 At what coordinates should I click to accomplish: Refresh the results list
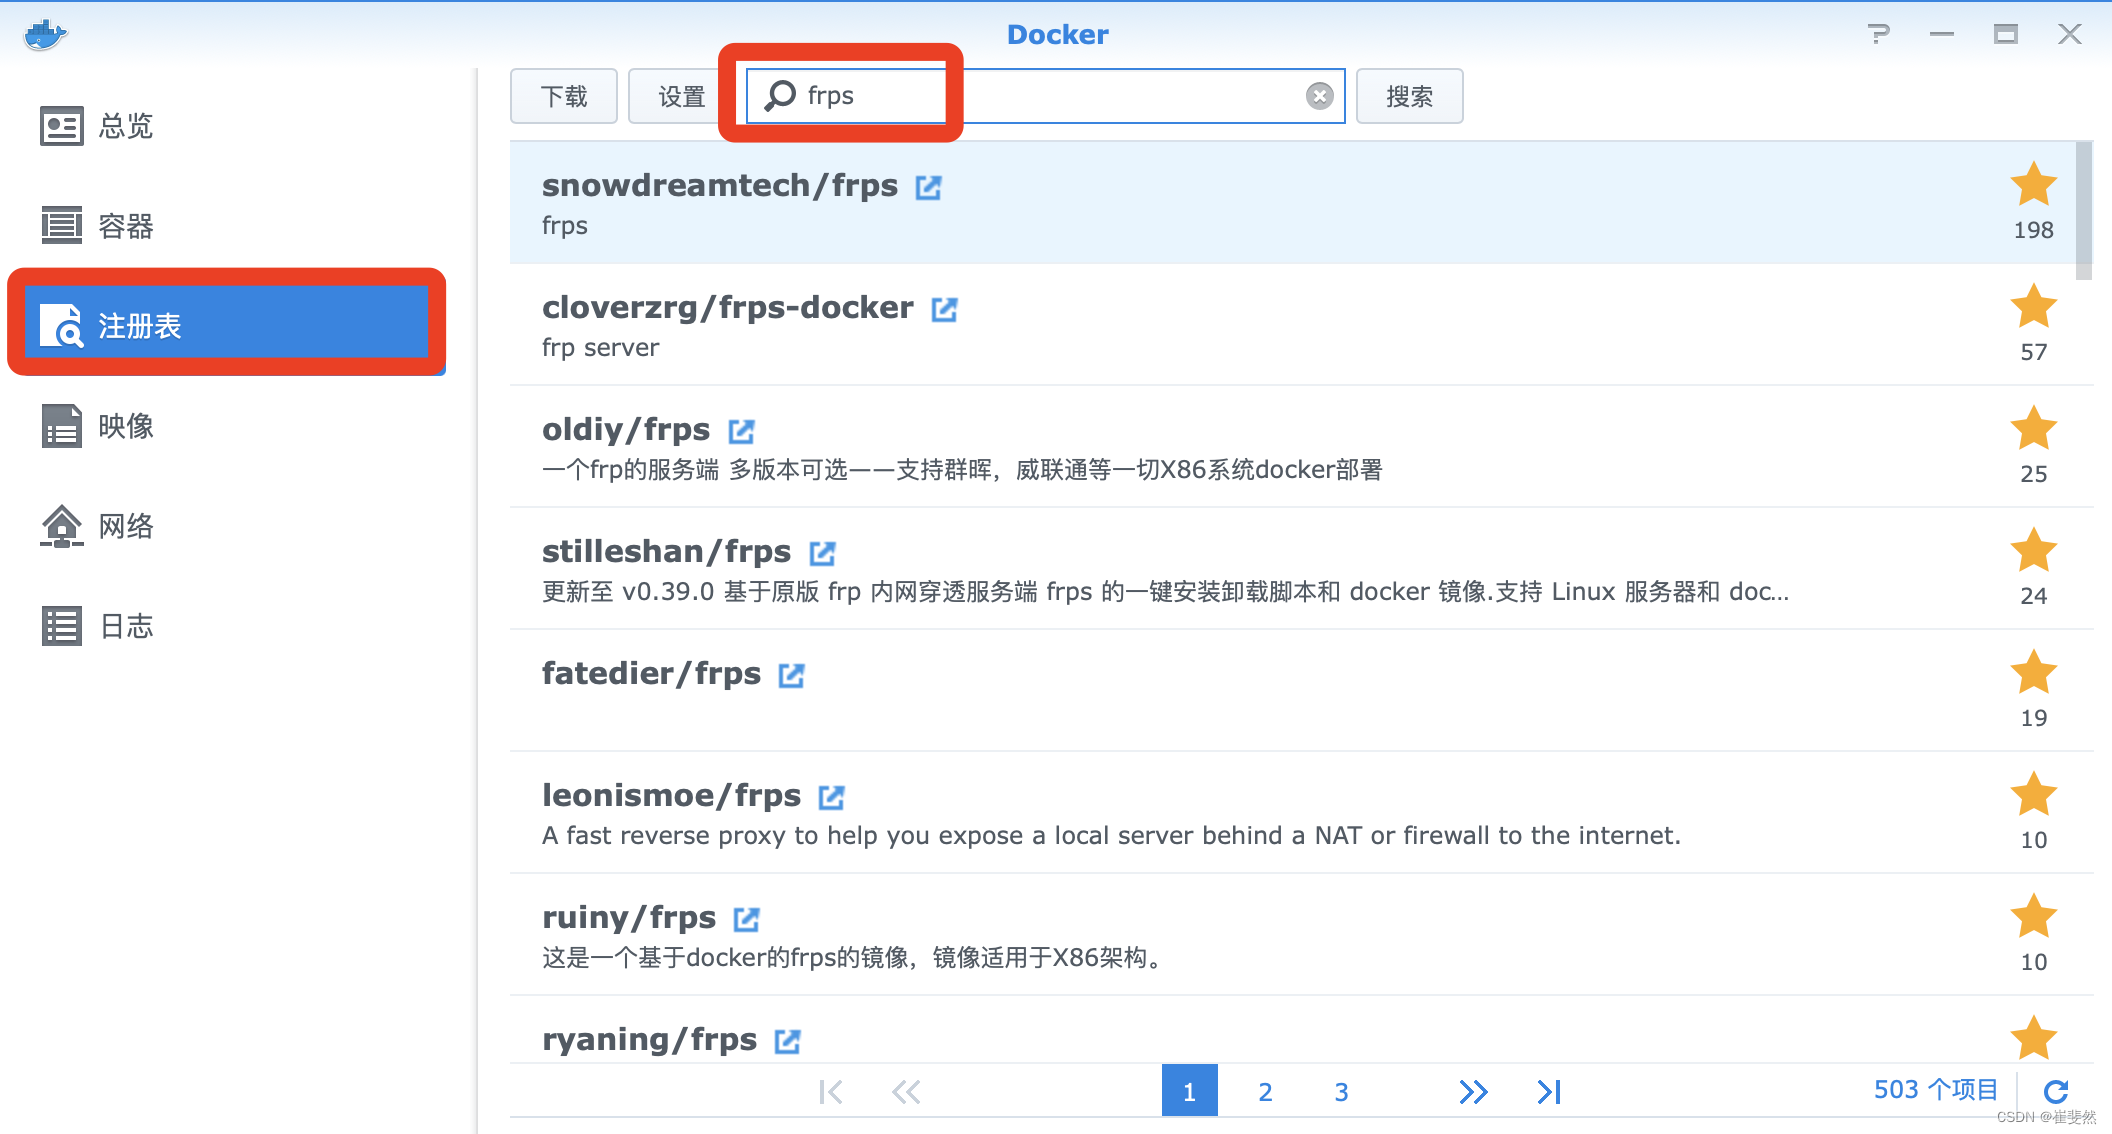click(x=2055, y=1092)
